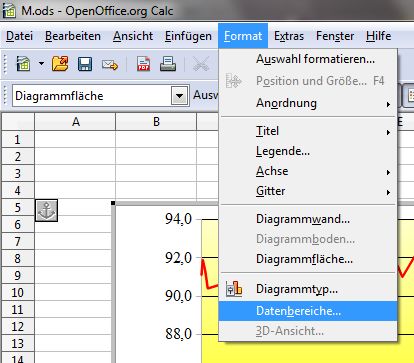Click chart axis label 88,0

pyautogui.click(x=179, y=334)
